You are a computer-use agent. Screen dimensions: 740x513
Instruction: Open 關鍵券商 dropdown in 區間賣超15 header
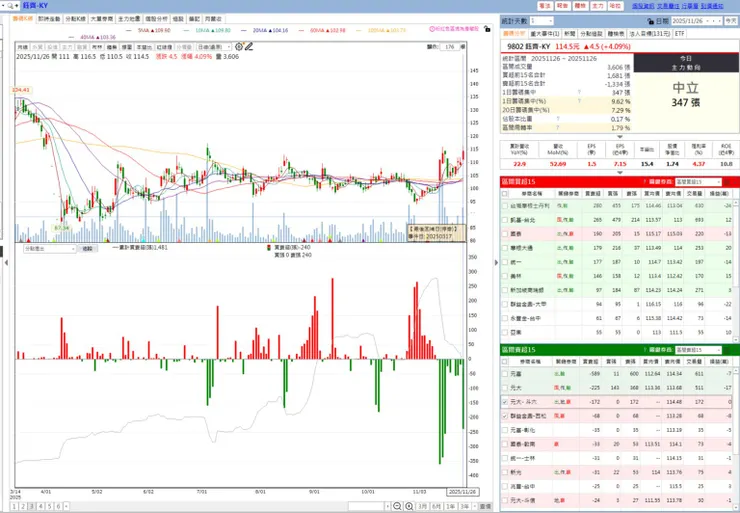point(698,350)
